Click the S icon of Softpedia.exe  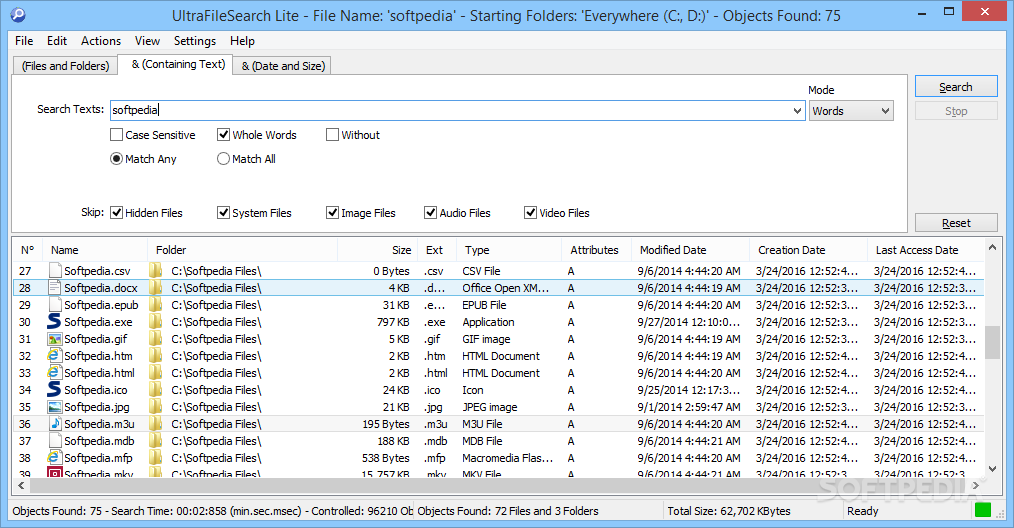tap(54, 322)
